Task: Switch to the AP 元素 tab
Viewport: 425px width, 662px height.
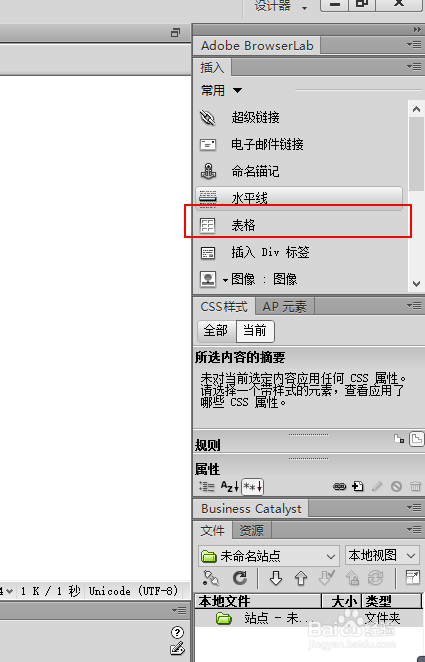Action: pos(284,307)
